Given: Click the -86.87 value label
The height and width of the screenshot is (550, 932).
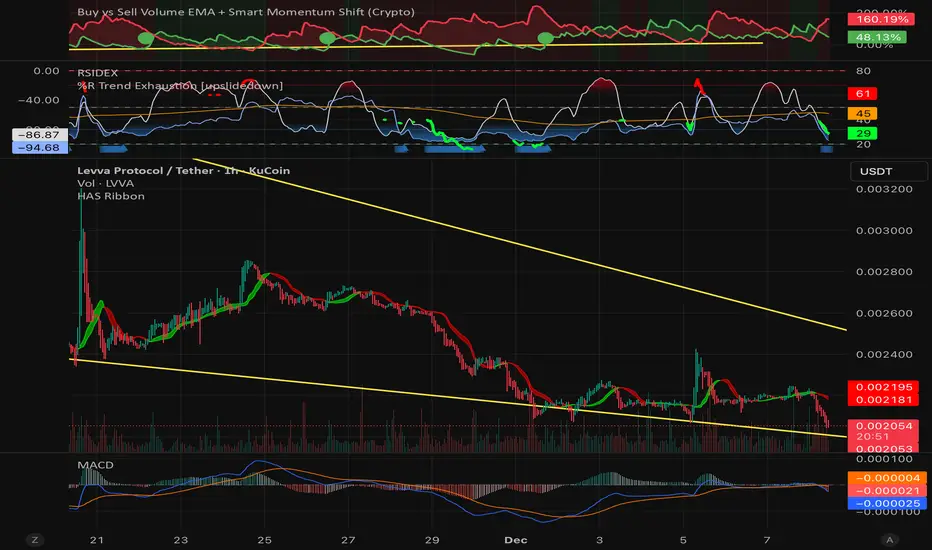Looking at the screenshot, I should click(39, 135).
